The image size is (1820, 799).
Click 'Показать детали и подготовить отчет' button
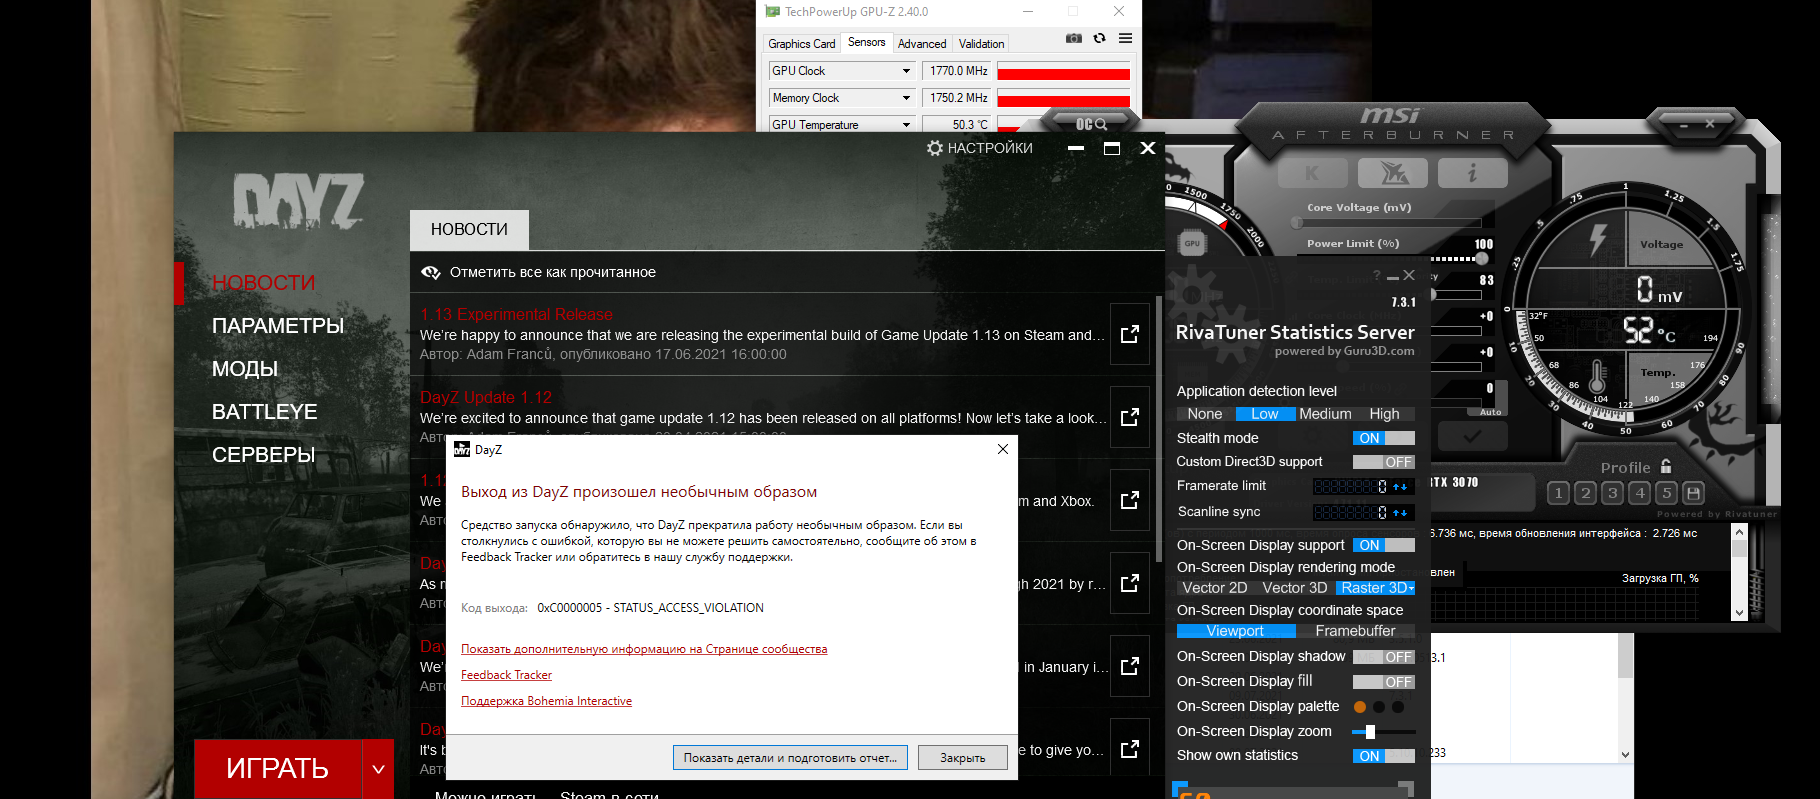[790, 758]
